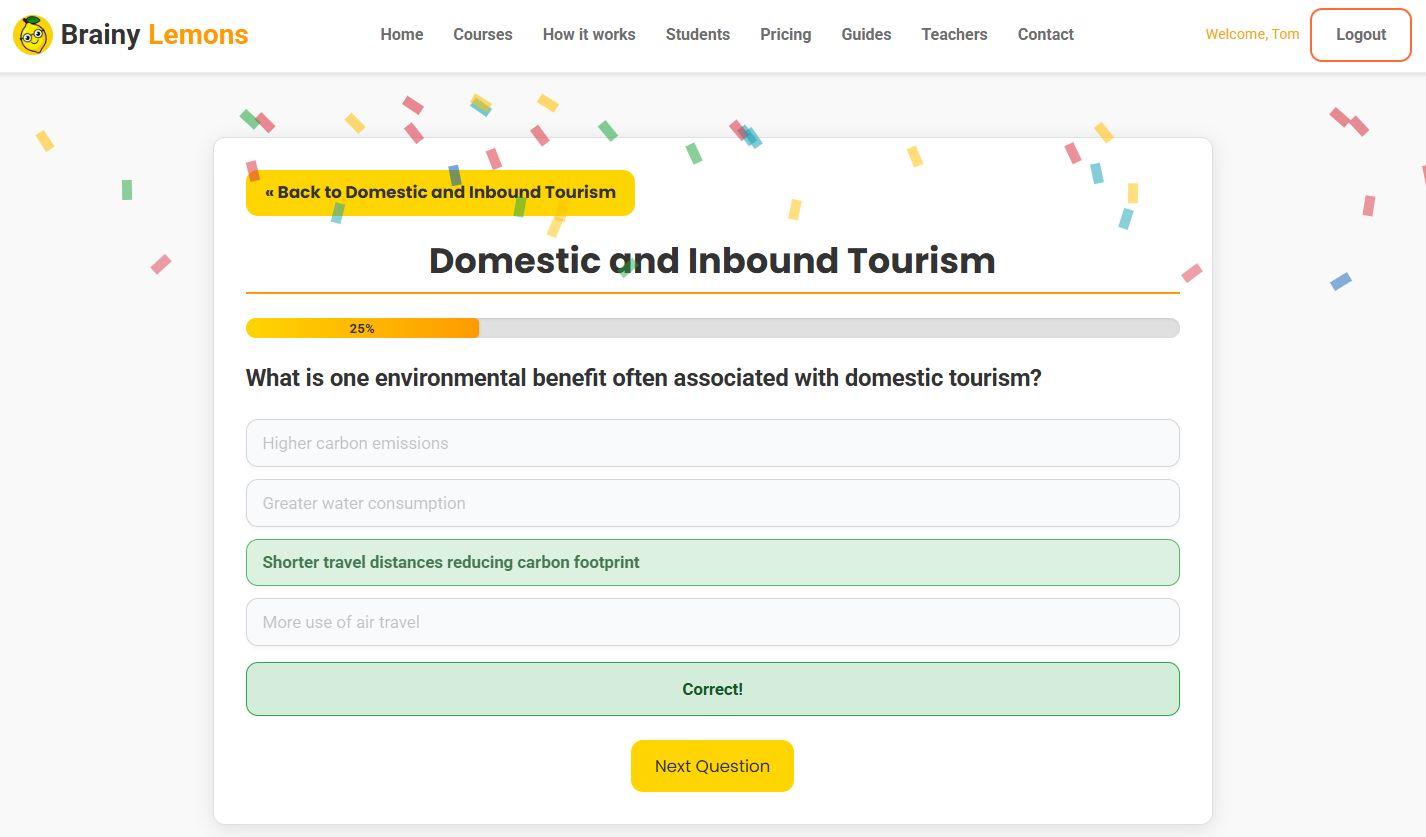Image resolution: width=1426 pixels, height=837 pixels.
Task: Click the 'Correct!' feedback banner
Action: tap(713, 689)
